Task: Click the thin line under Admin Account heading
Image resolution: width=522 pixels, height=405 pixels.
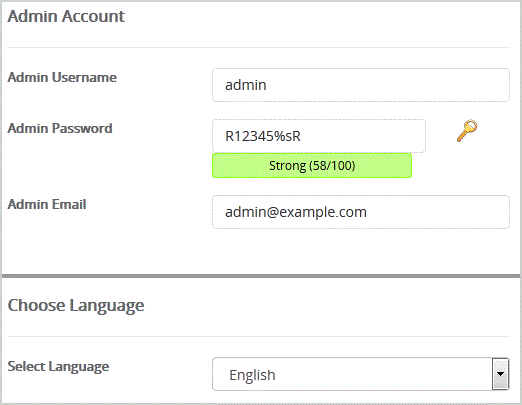Action: coord(258,48)
